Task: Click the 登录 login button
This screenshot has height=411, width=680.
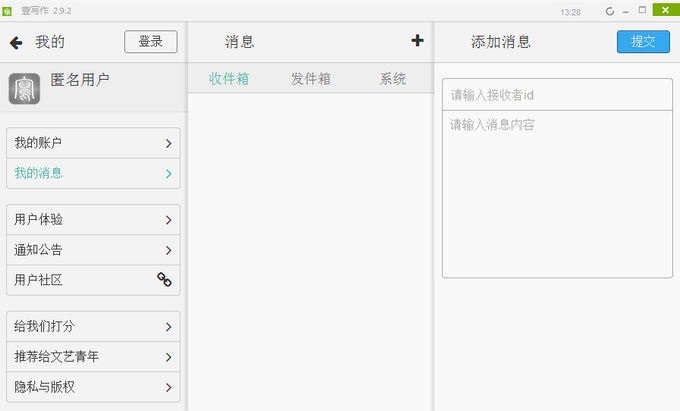Action: pos(151,42)
